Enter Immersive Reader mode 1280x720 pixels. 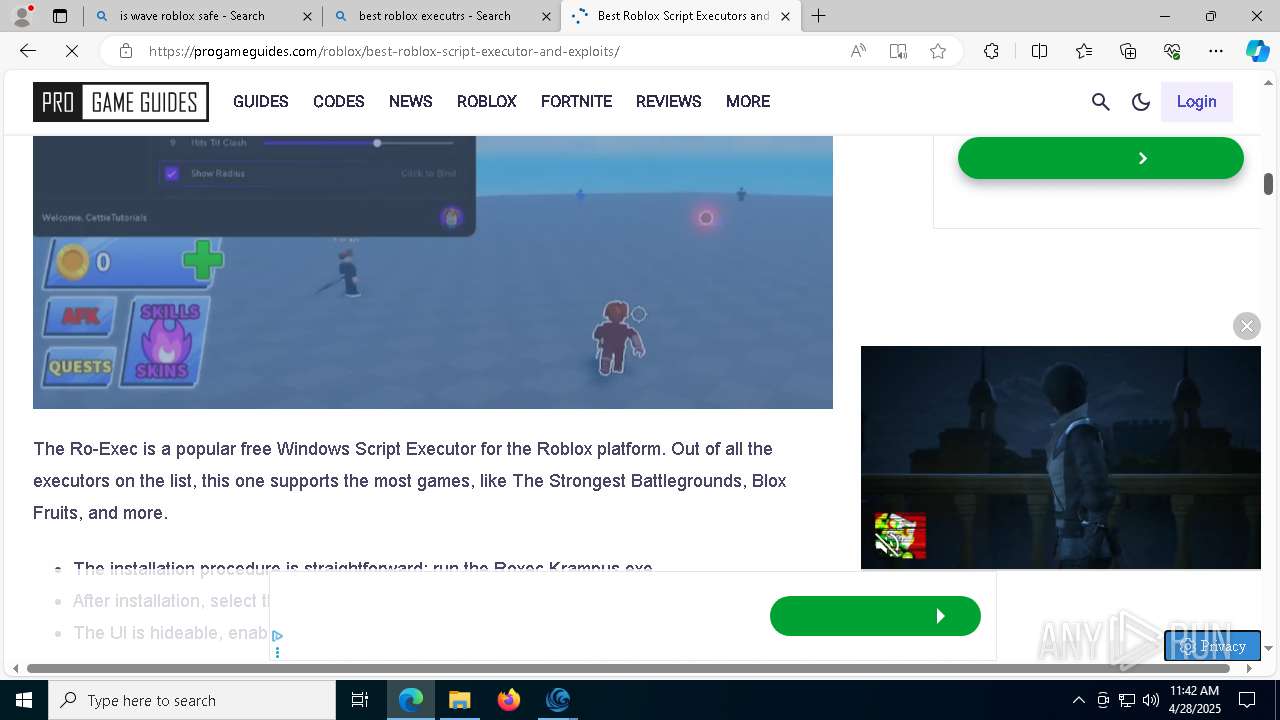point(898,51)
